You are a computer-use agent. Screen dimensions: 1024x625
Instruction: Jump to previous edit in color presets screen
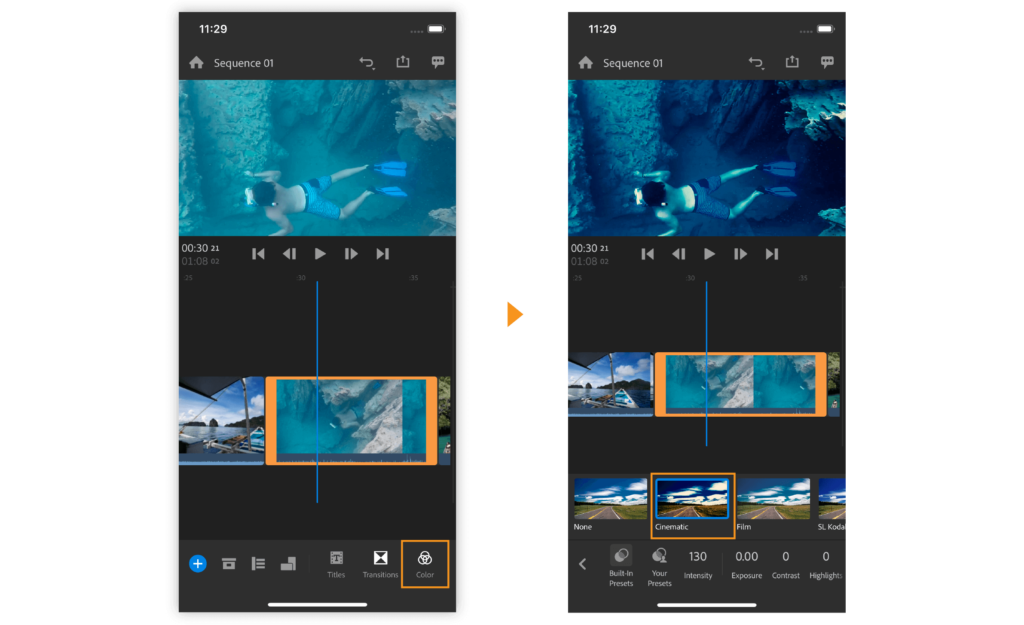648,254
